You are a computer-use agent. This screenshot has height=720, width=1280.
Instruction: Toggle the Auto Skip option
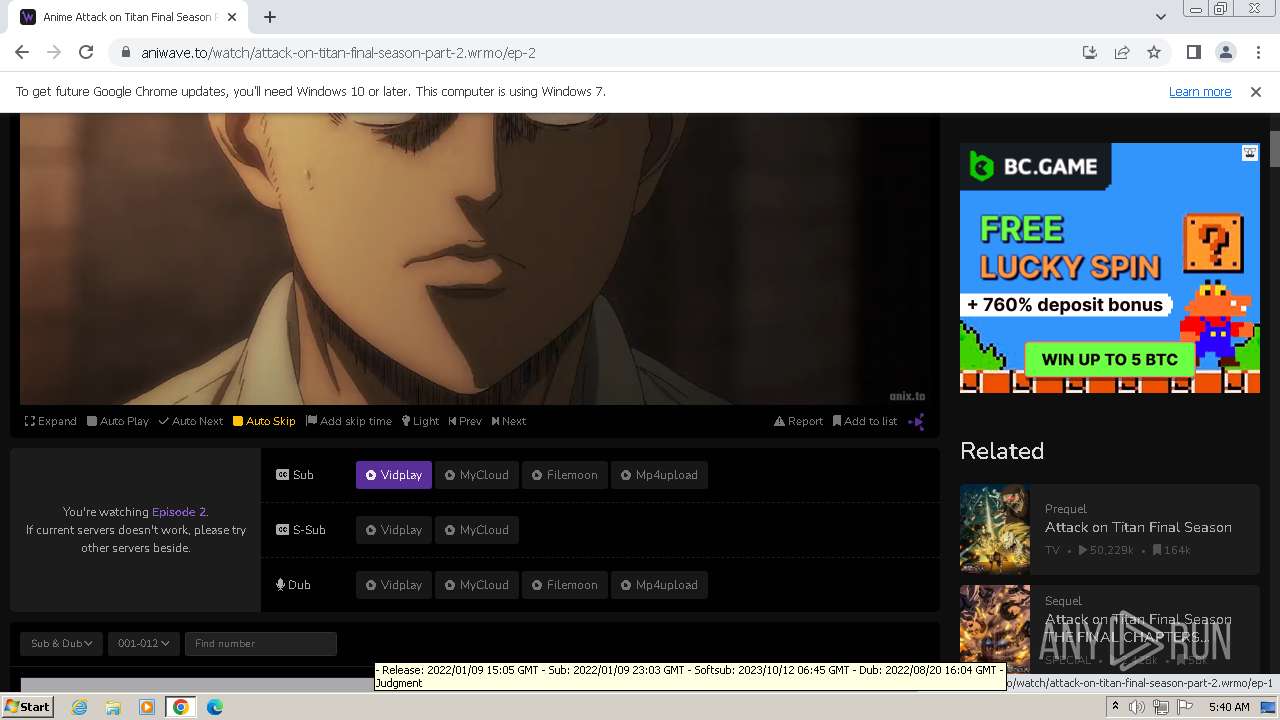pyautogui.click(x=264, y=421)
